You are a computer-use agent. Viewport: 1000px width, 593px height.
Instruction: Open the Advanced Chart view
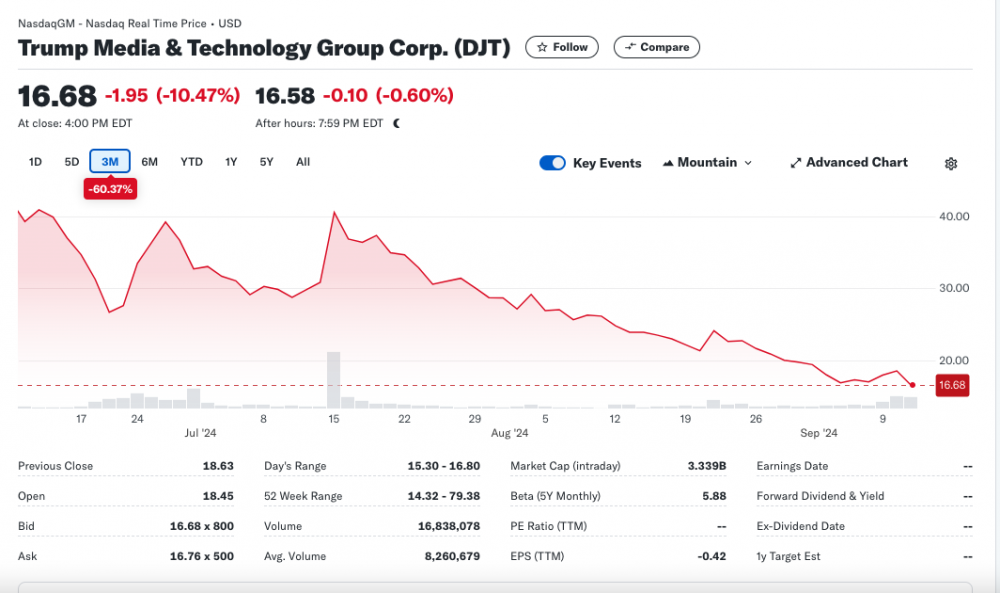pos(848,163)
